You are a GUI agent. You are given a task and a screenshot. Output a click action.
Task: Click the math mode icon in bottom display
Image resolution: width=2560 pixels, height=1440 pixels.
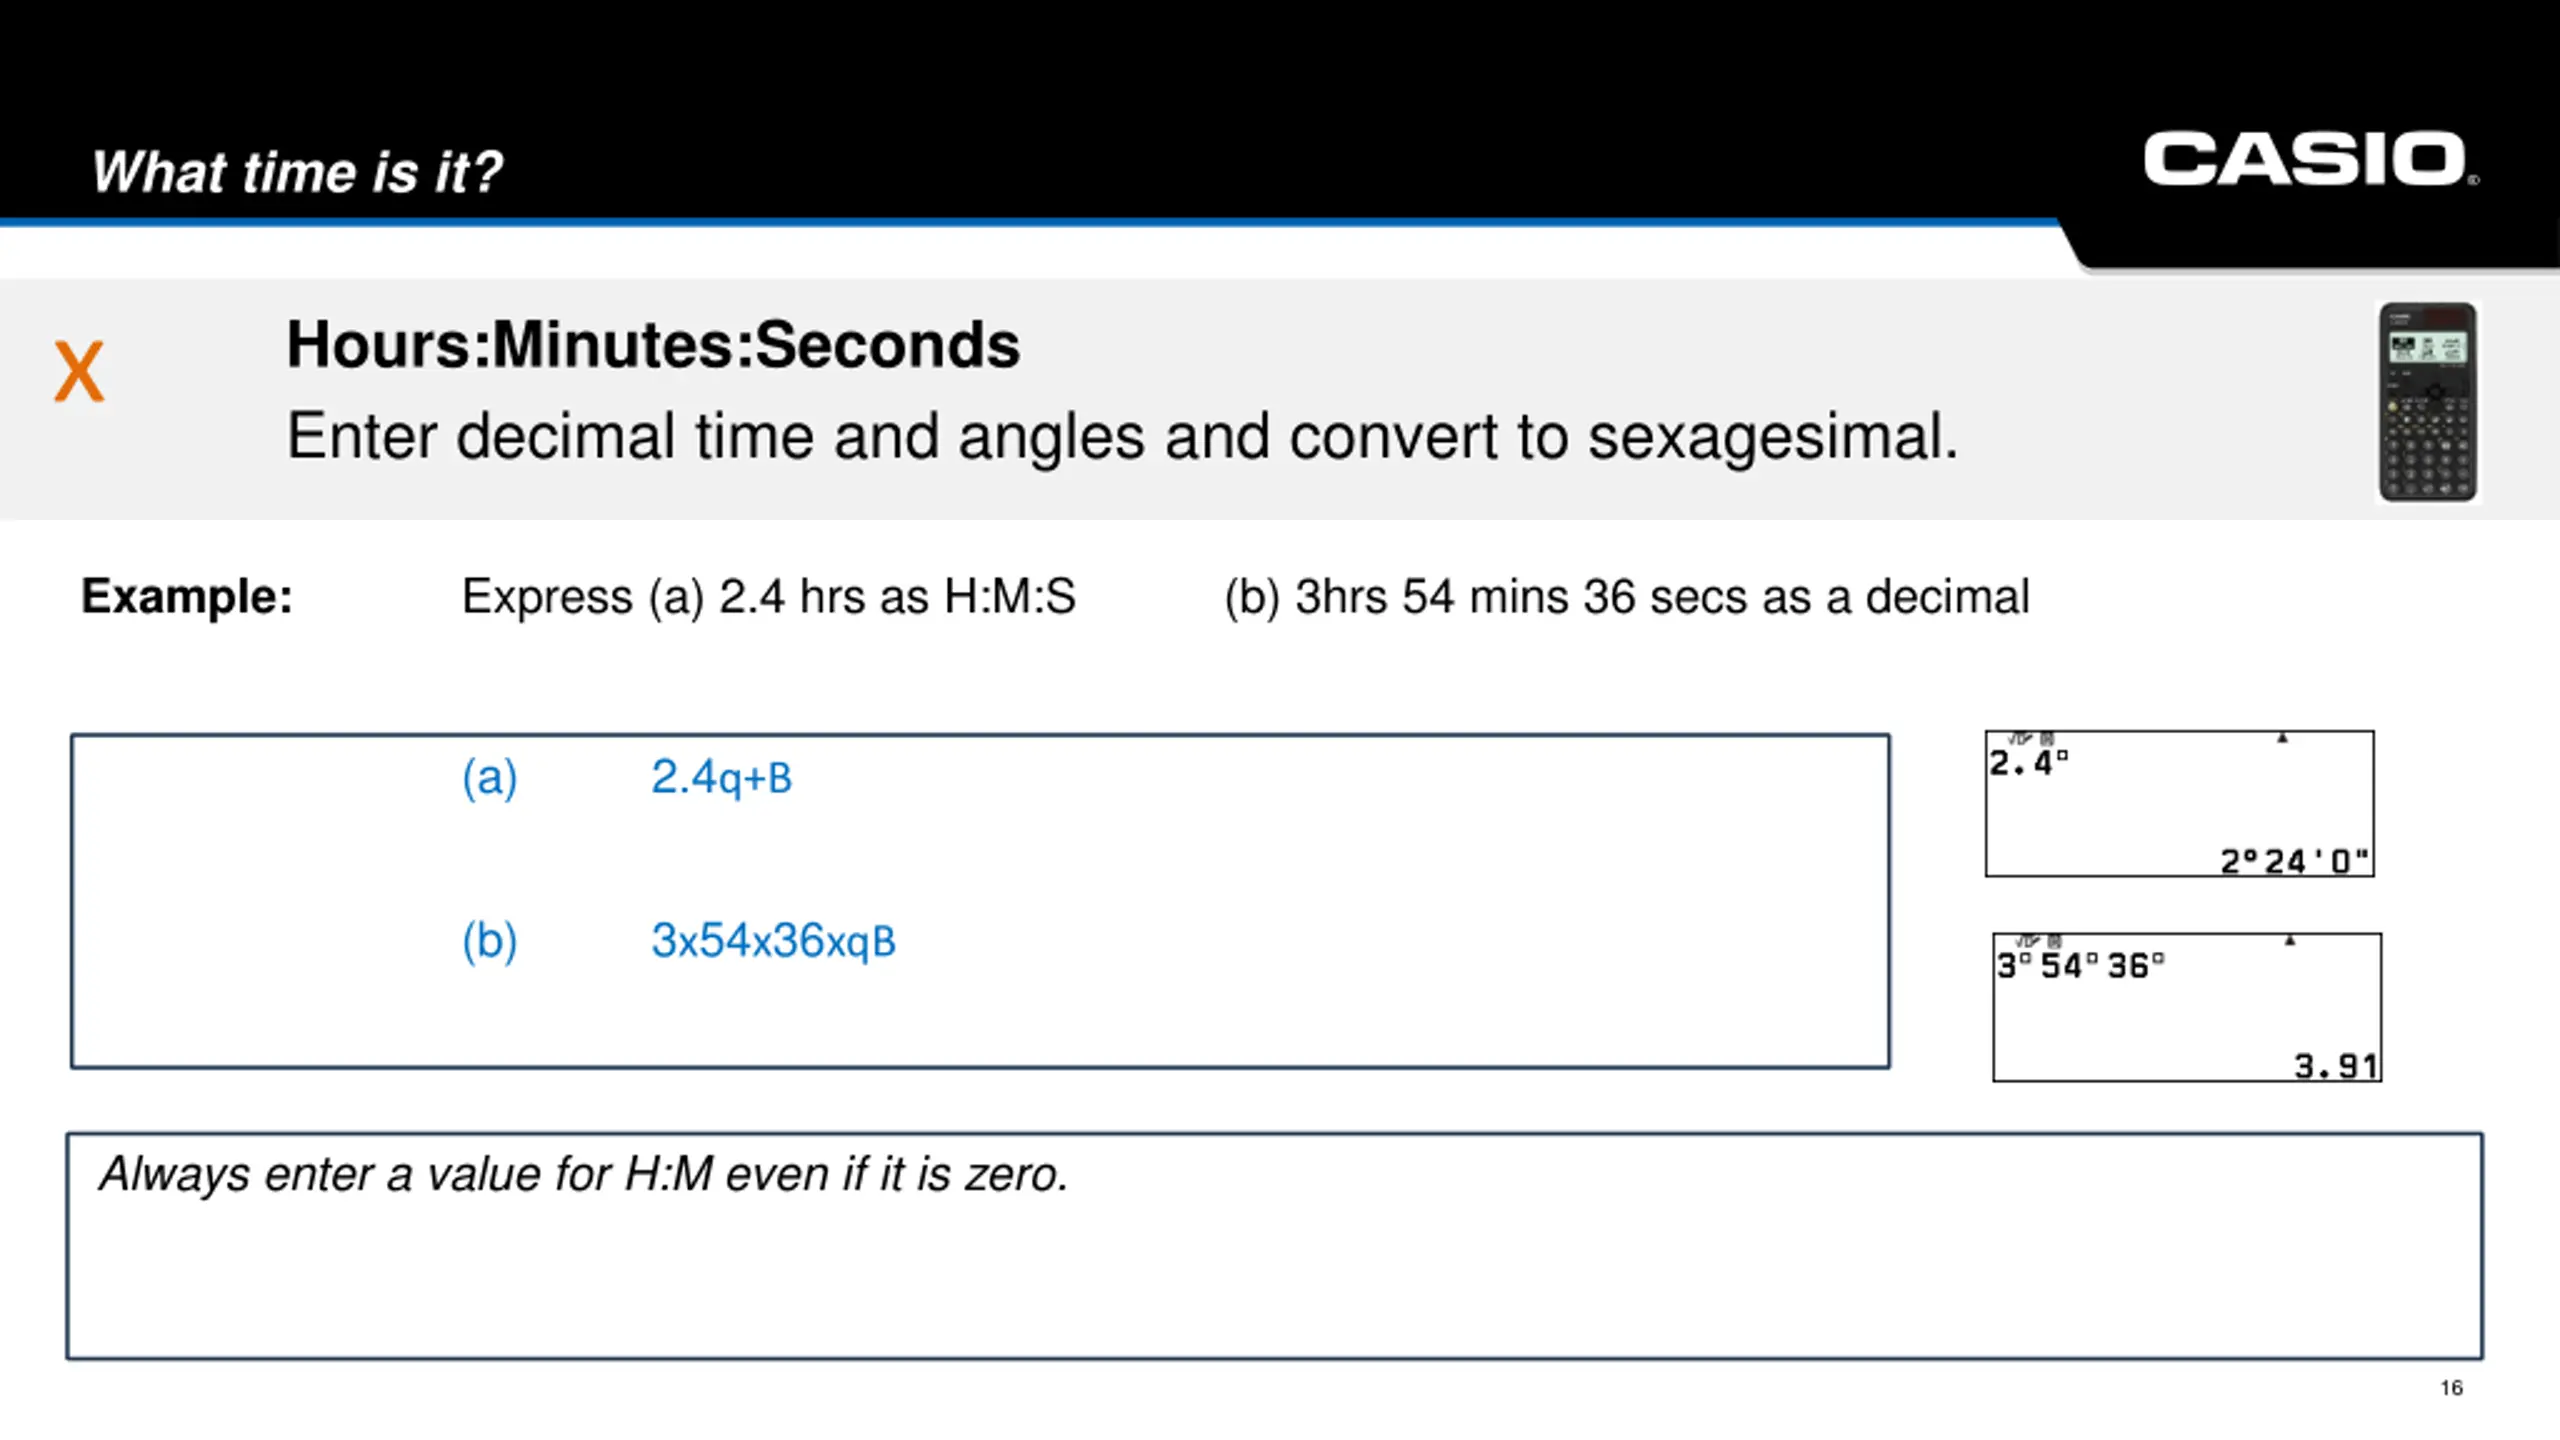pos(2027,941)
